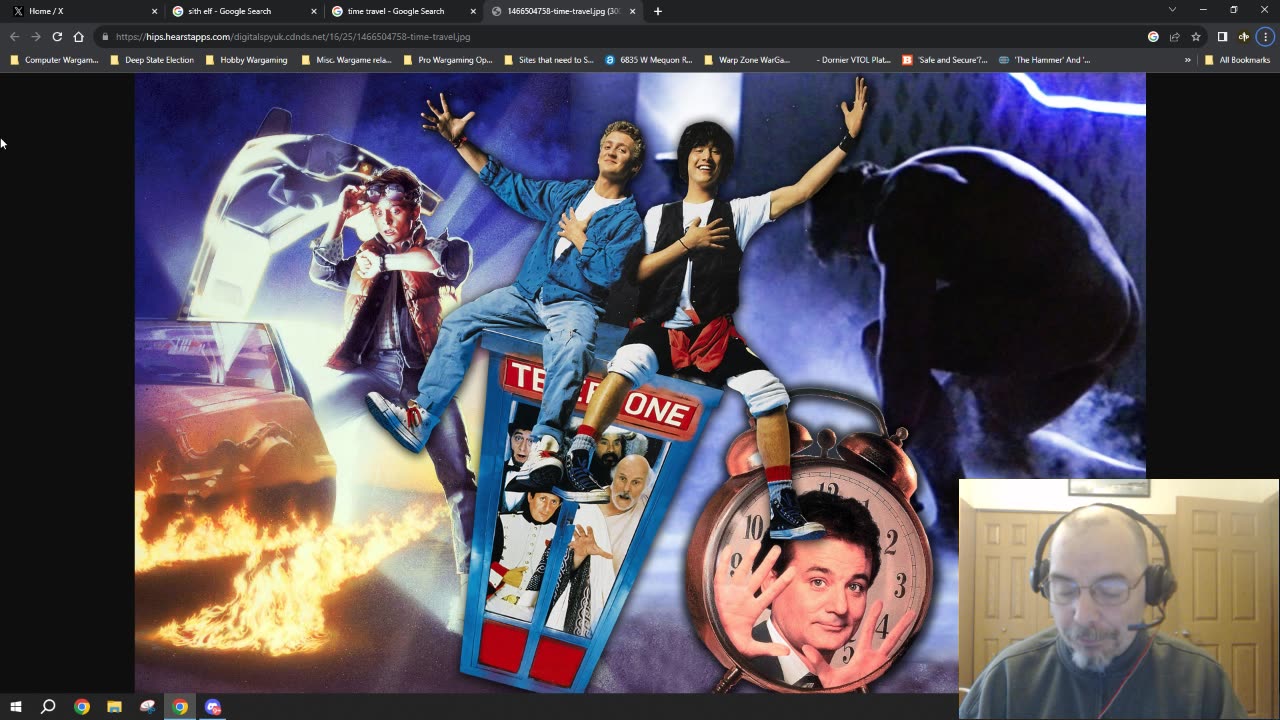1280x720 pixels.
Task: Click the URL address bar field
Action: point(620,36)
